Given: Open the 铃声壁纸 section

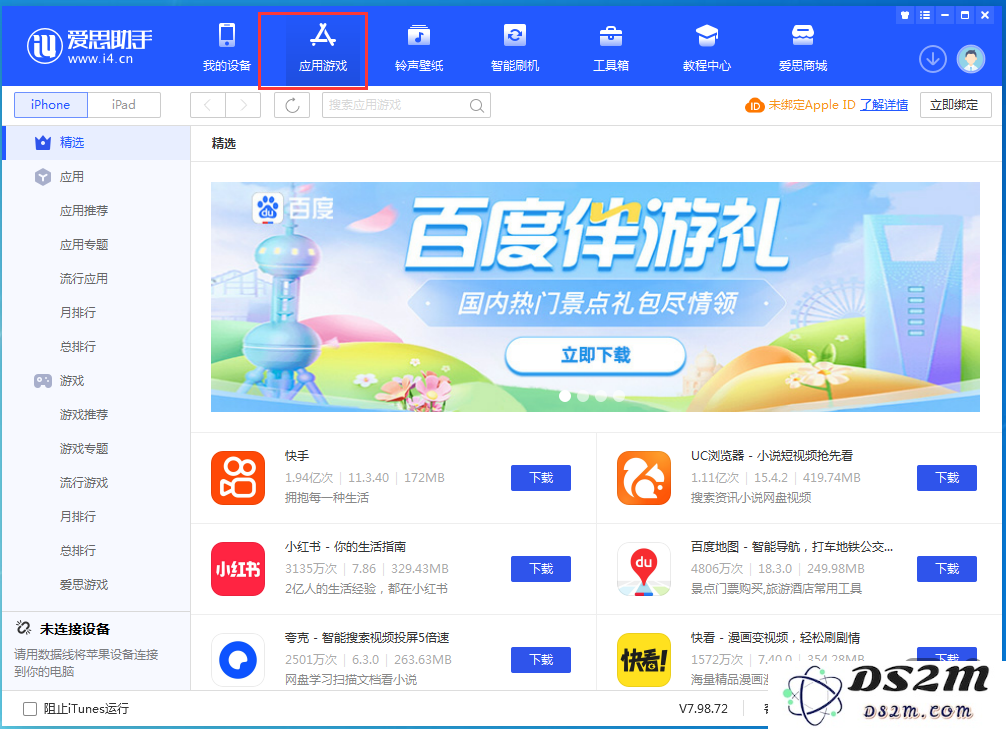Looking at the screenshot, I should 419,47.
